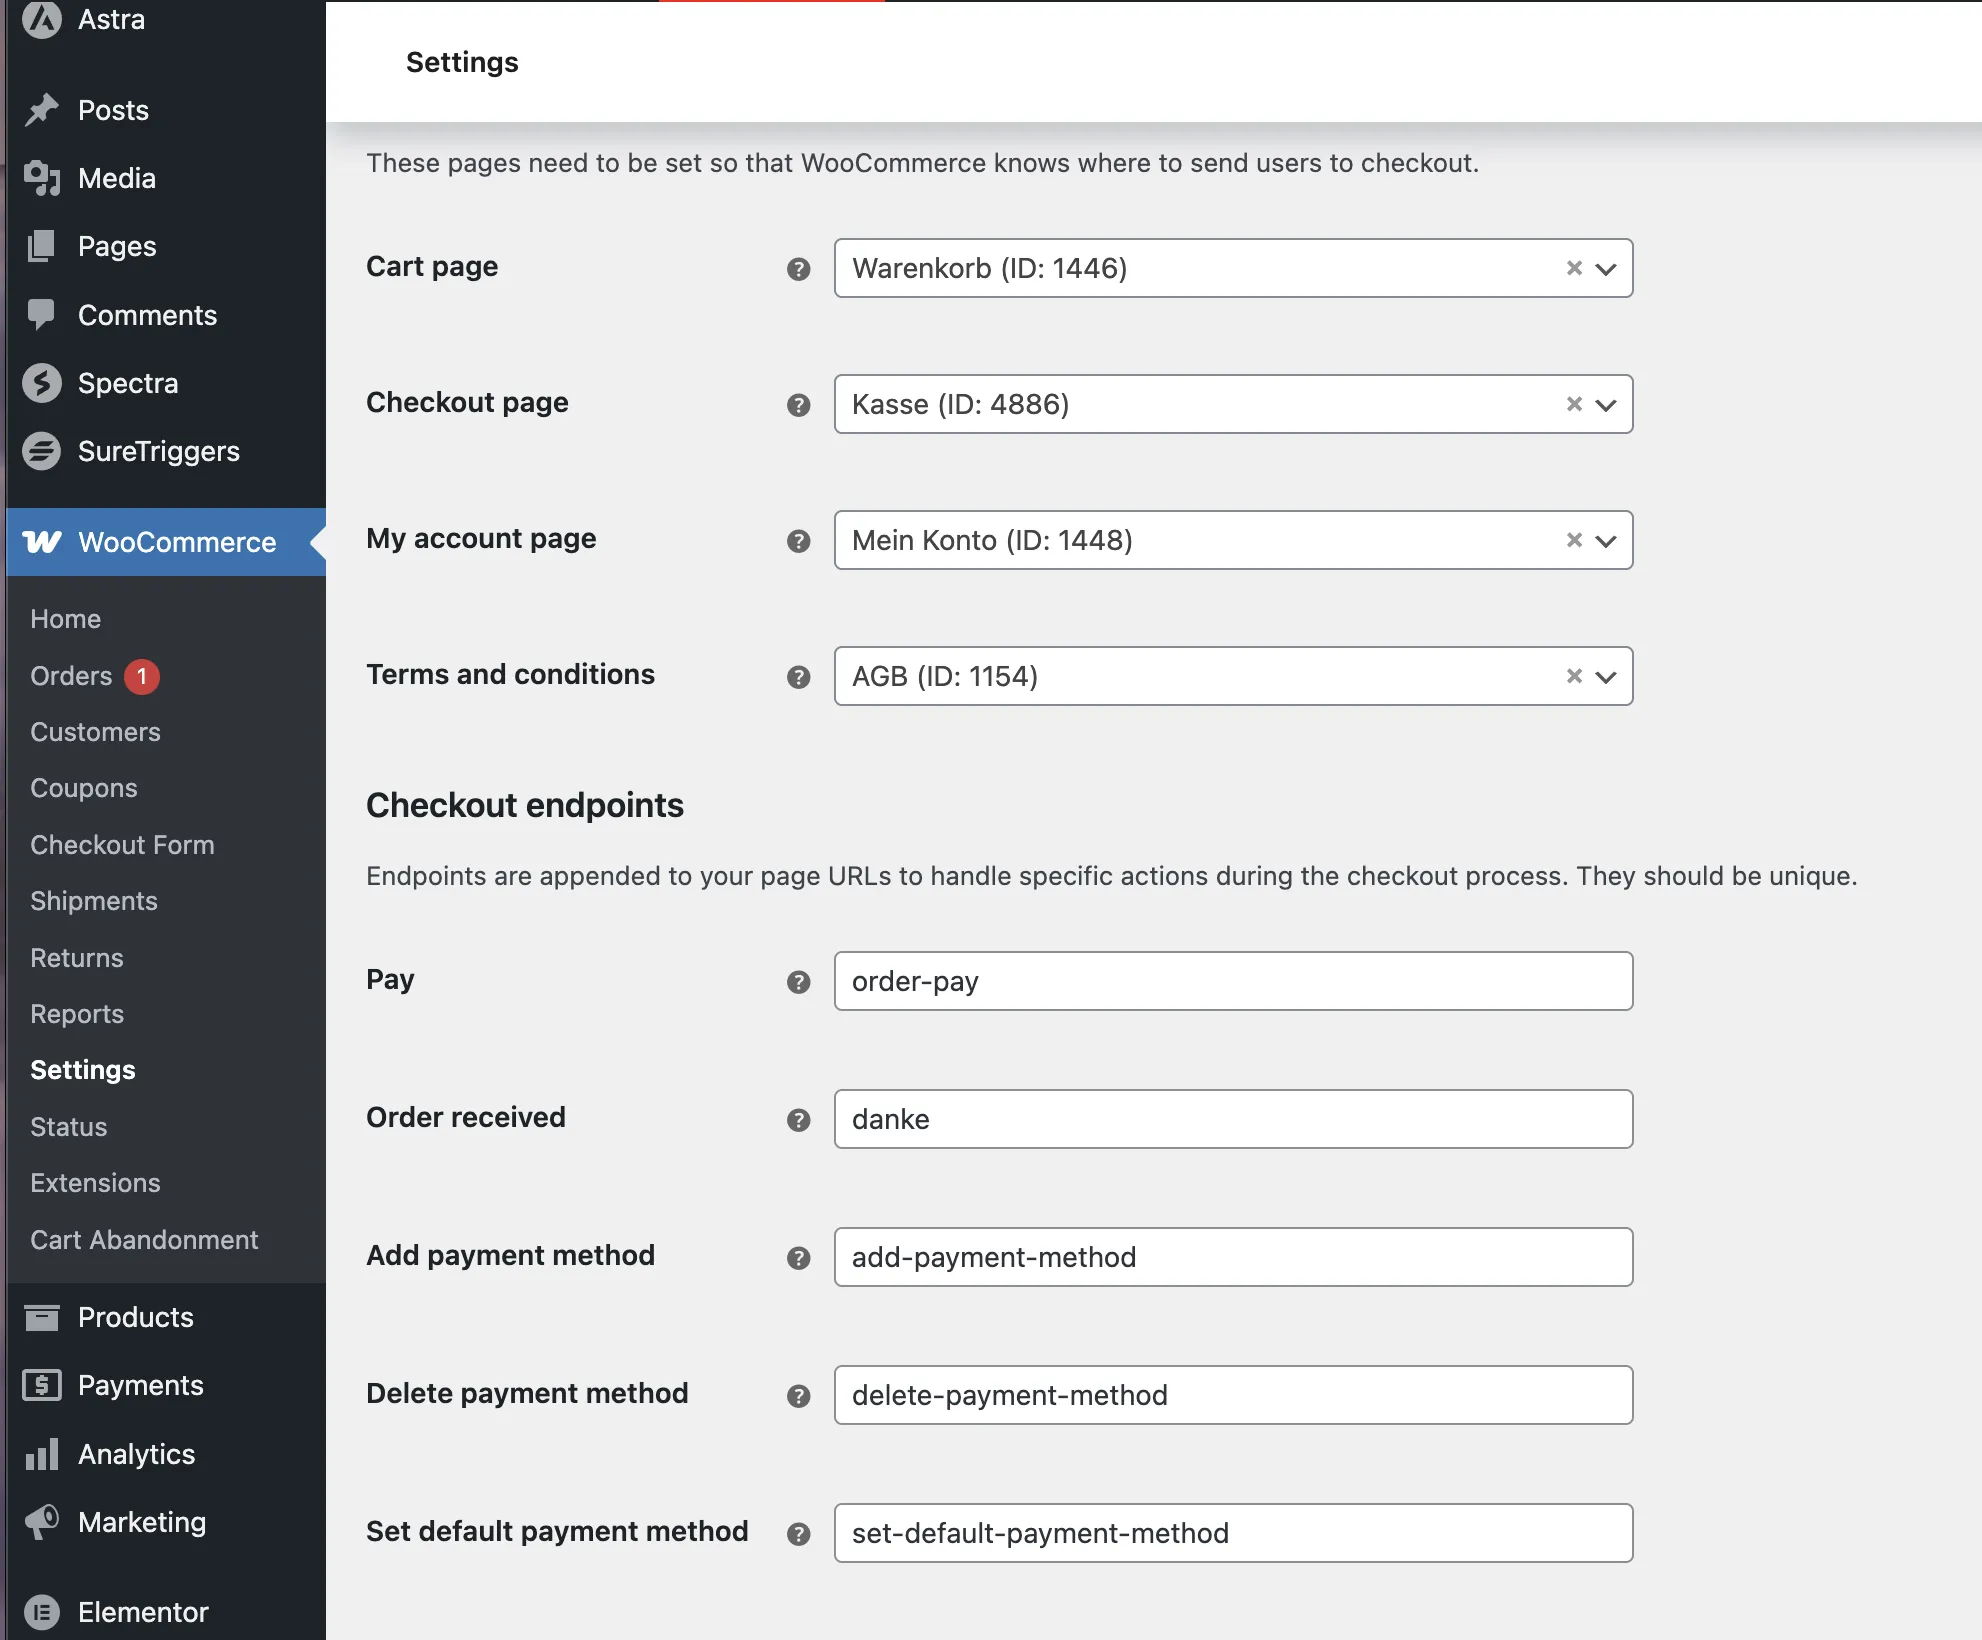Click help icon beside Checkout page

coord(798,405)
